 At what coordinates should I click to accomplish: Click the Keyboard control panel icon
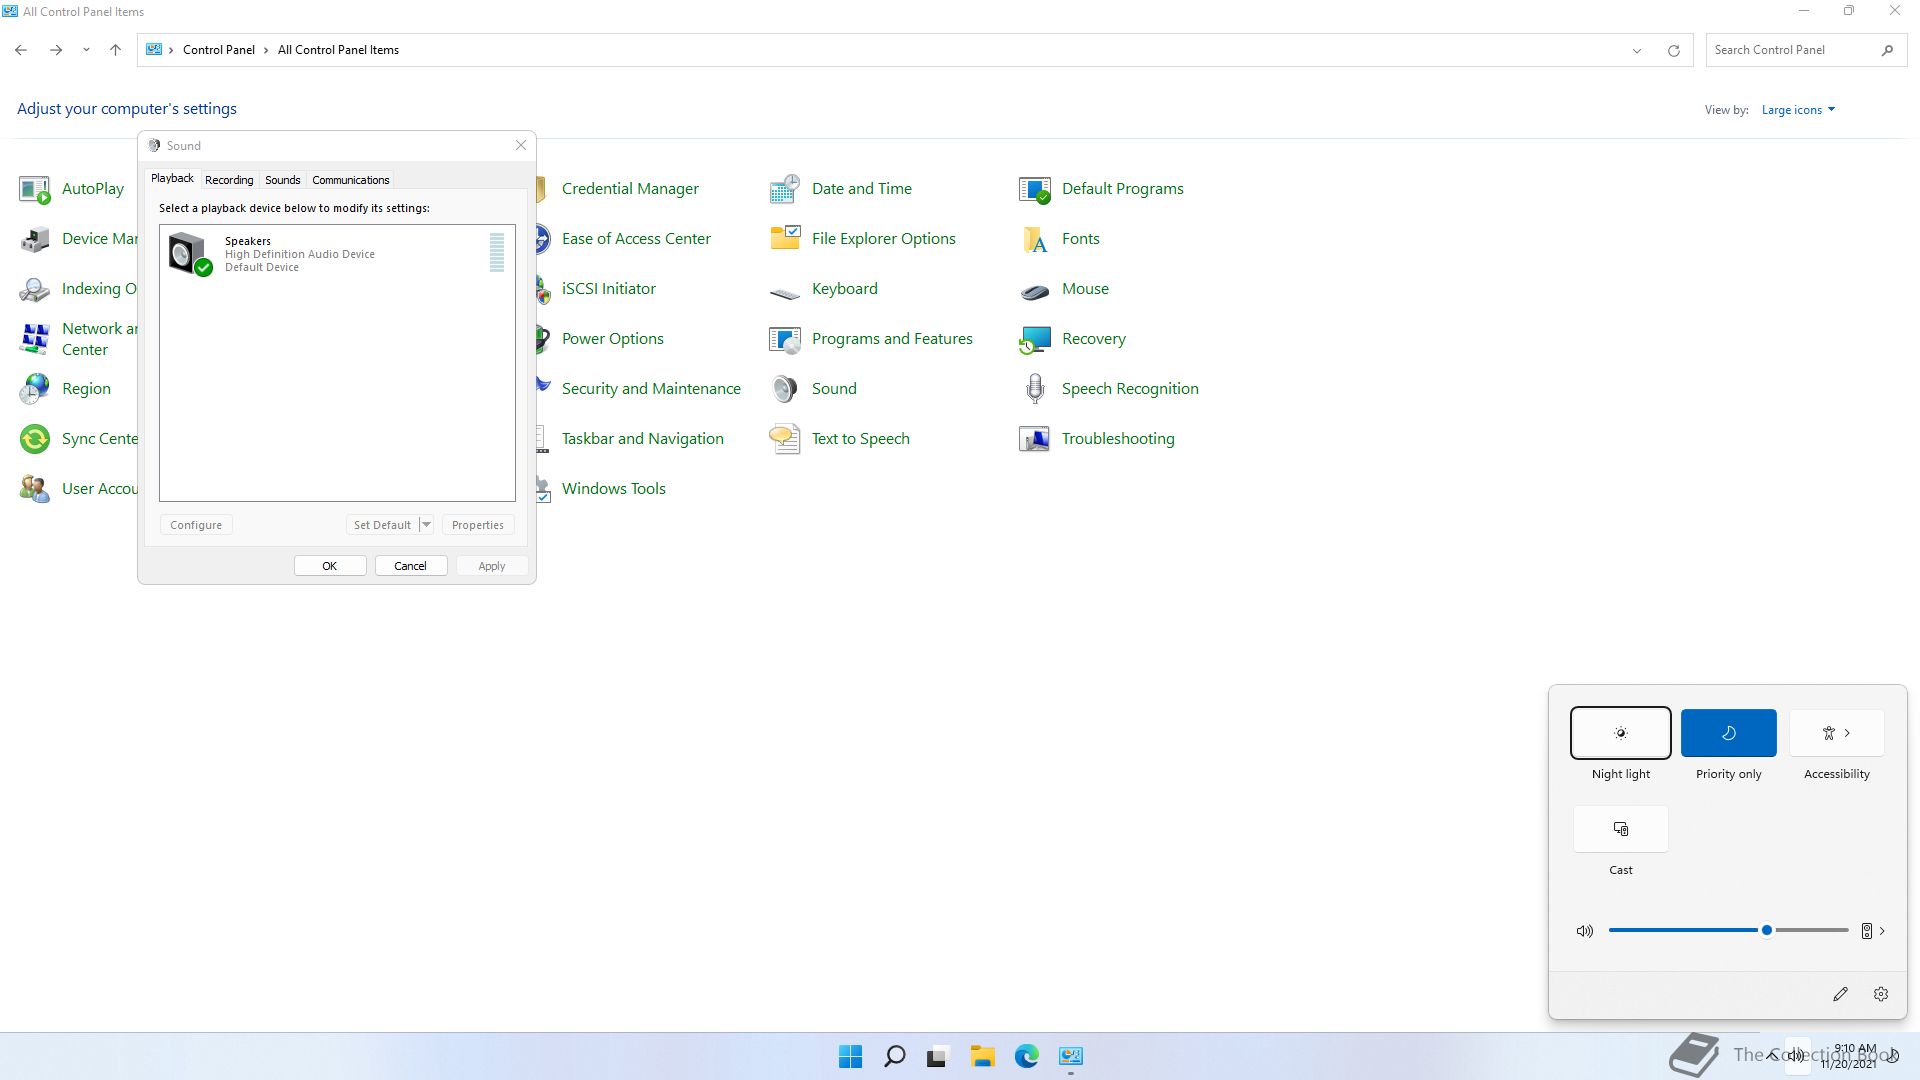[785, 291]
